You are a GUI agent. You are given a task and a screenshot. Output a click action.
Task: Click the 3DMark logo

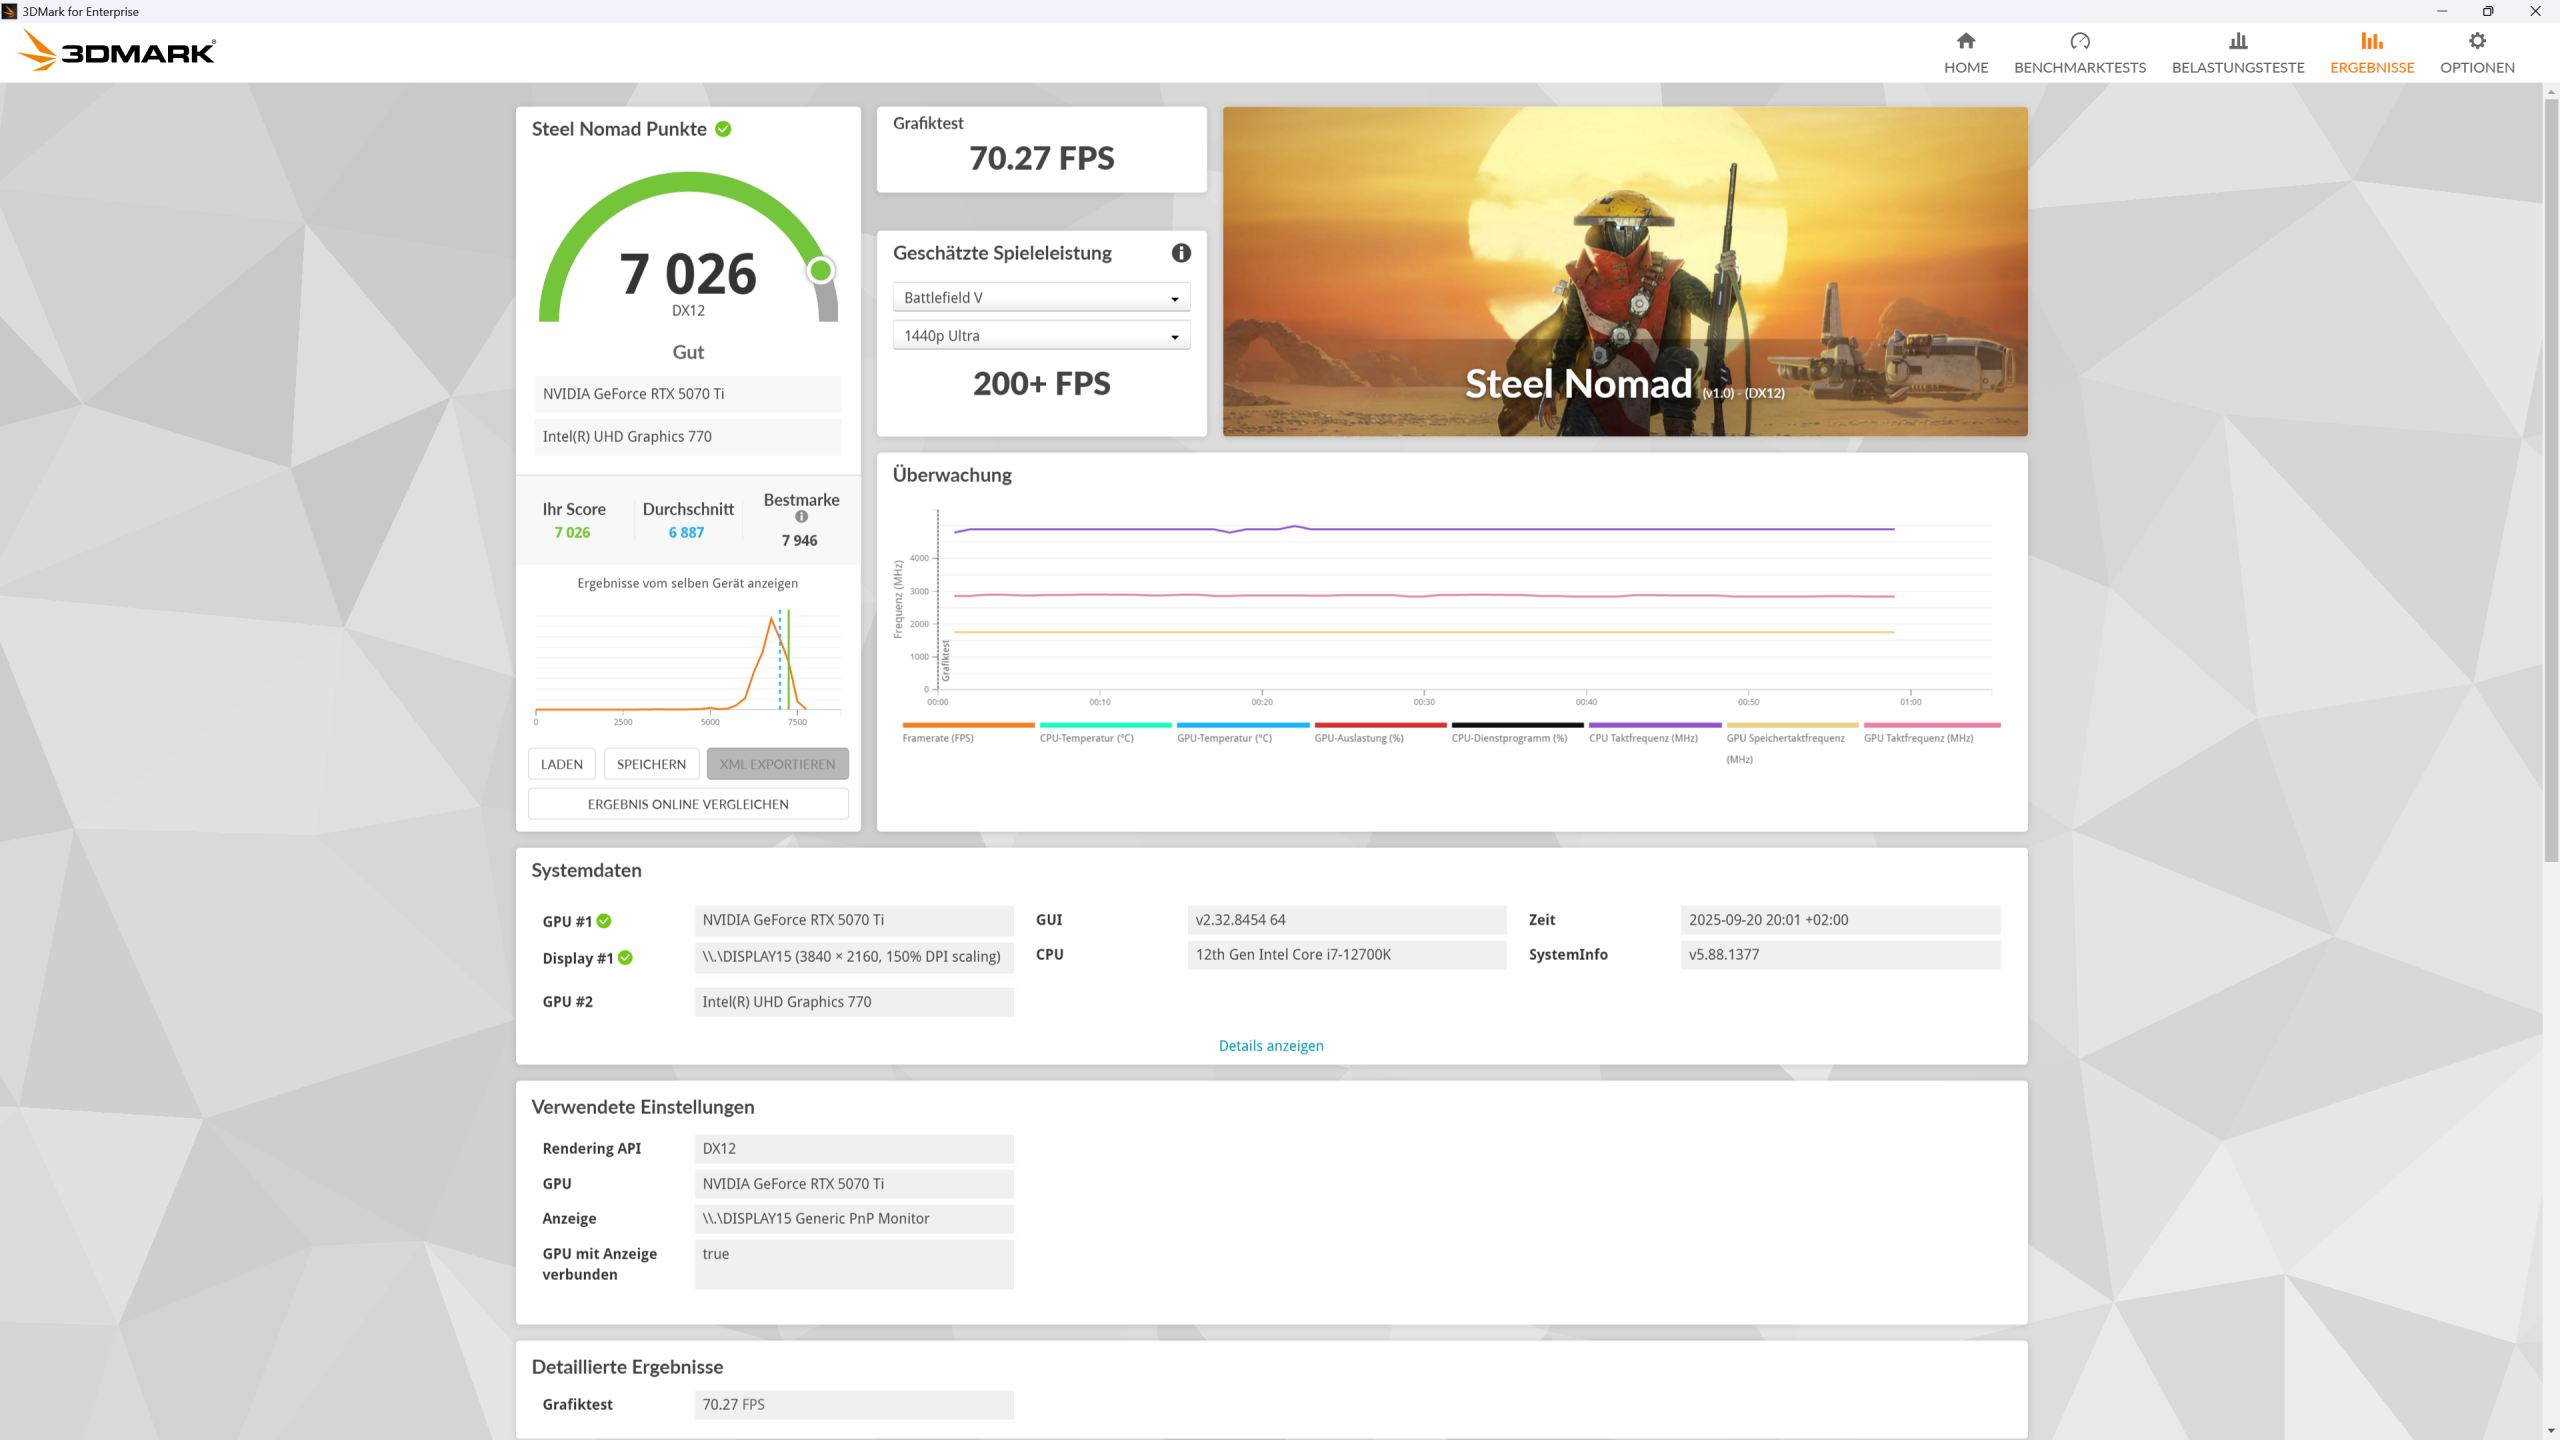click(118, 50)
